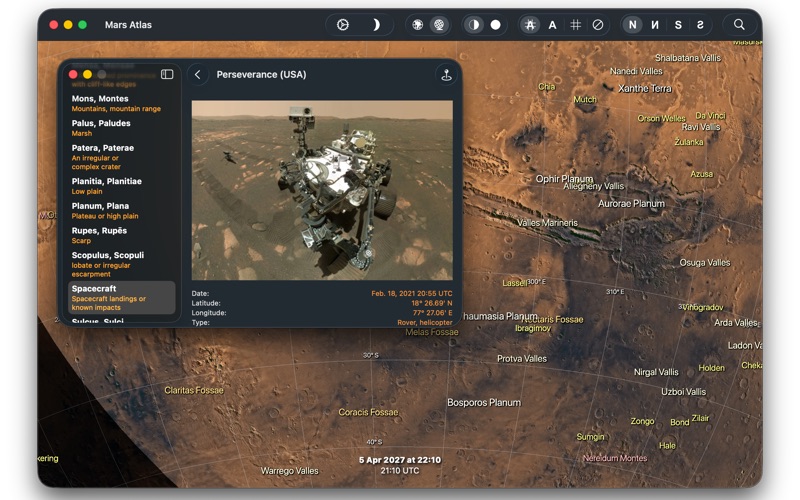Toggle the coordinate grid hash icon

tap(576, 24)
